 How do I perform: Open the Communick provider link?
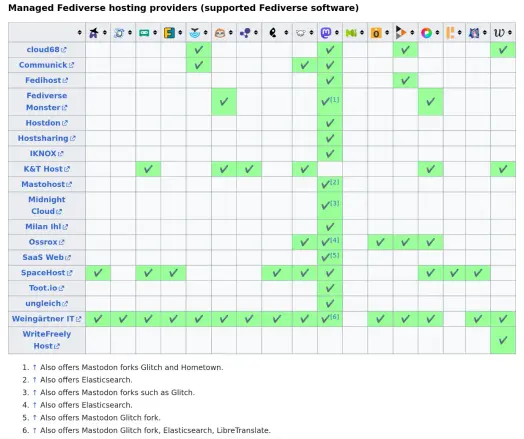pyautogui.click(x=46, y=65)
